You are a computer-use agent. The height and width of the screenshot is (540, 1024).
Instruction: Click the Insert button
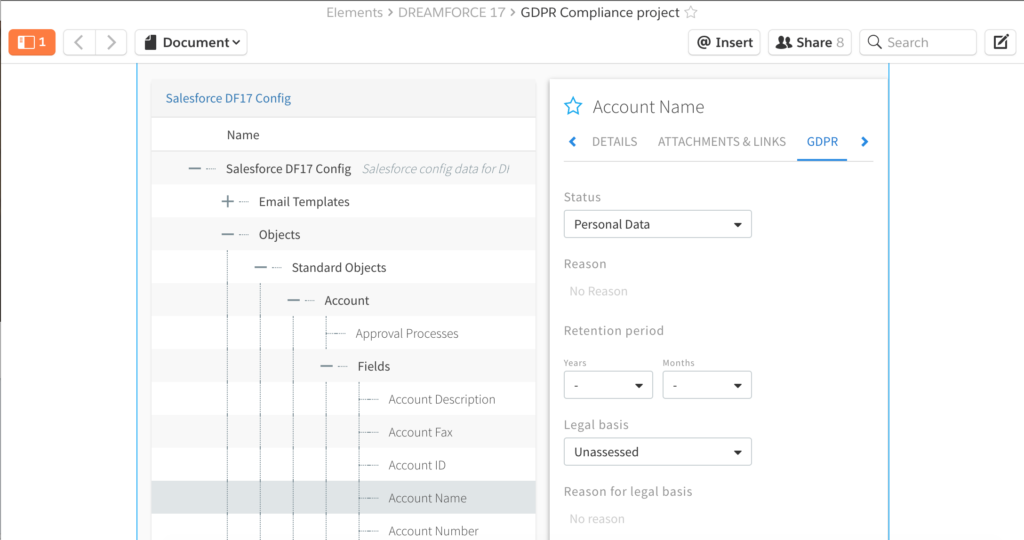tap(724, 42)
